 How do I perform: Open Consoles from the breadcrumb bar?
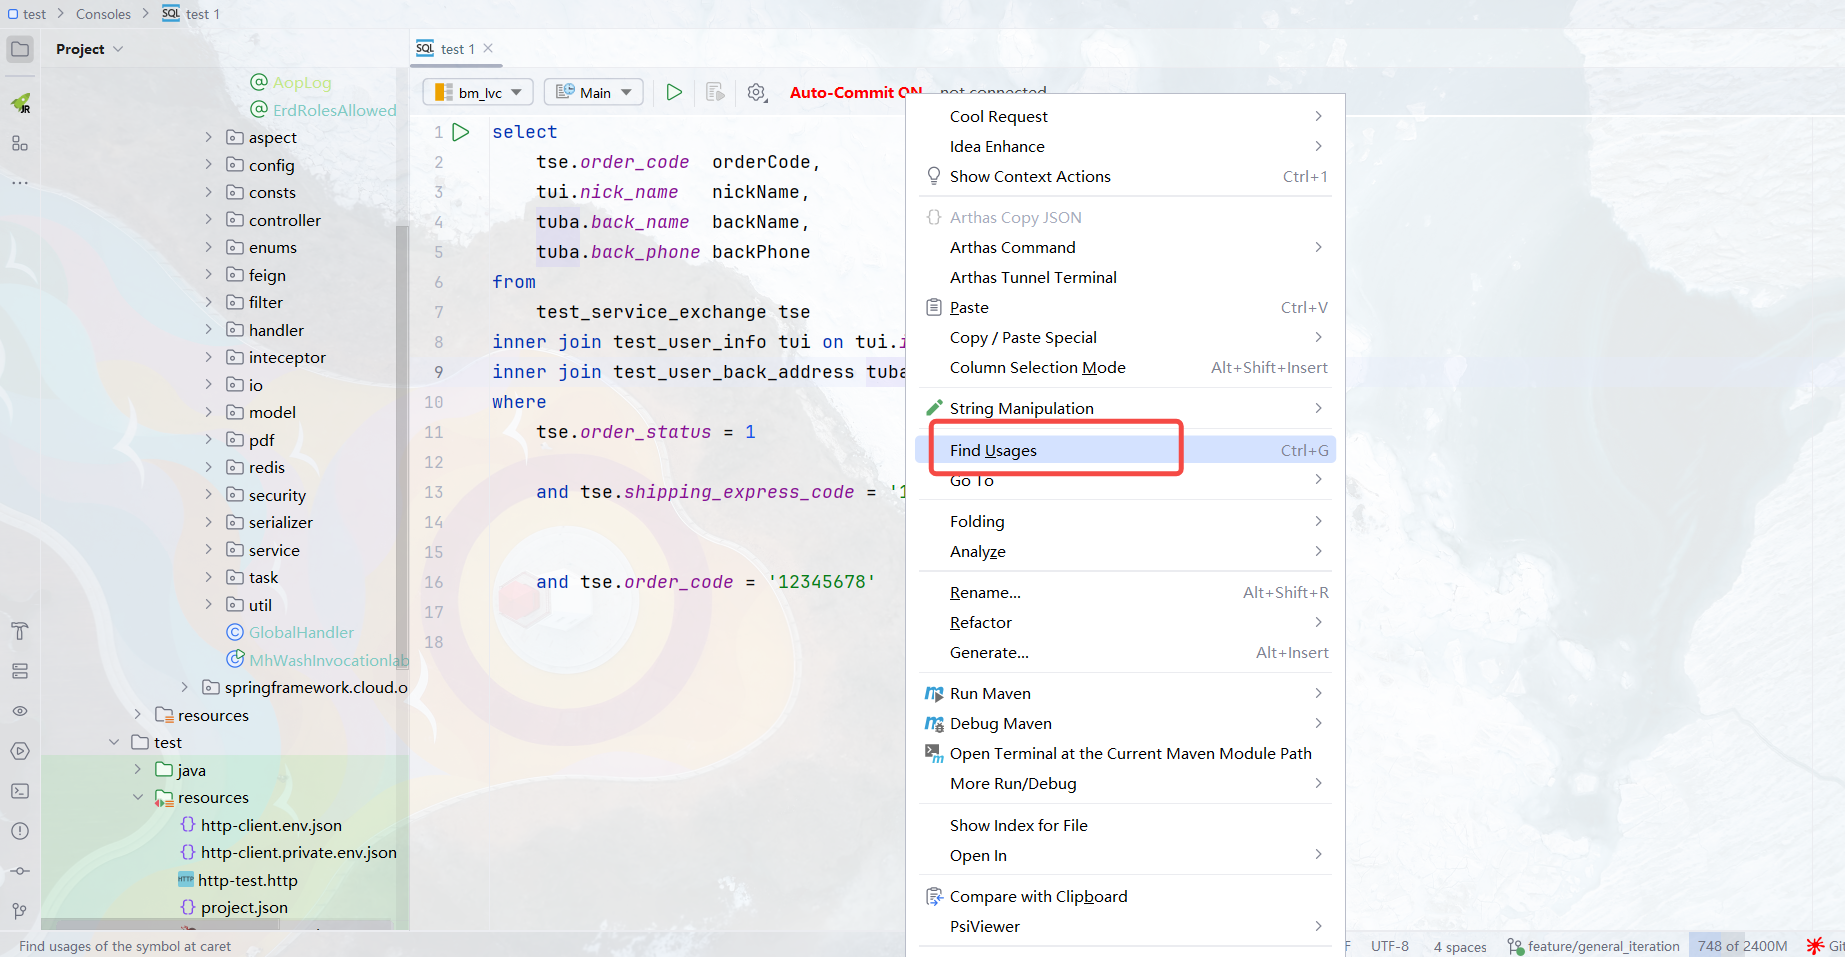pyautogui.click(x=104, y=13)
